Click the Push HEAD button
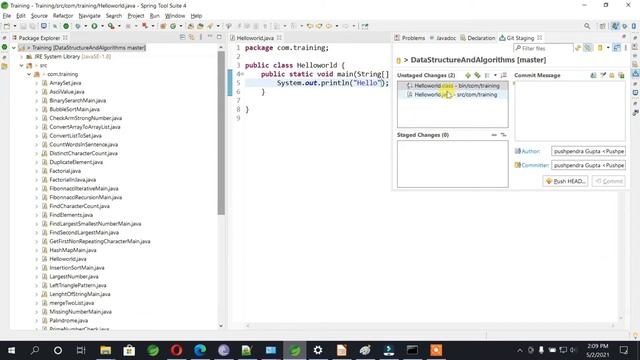The width and height of the screenshot is (640, 360). click(565, 181)
